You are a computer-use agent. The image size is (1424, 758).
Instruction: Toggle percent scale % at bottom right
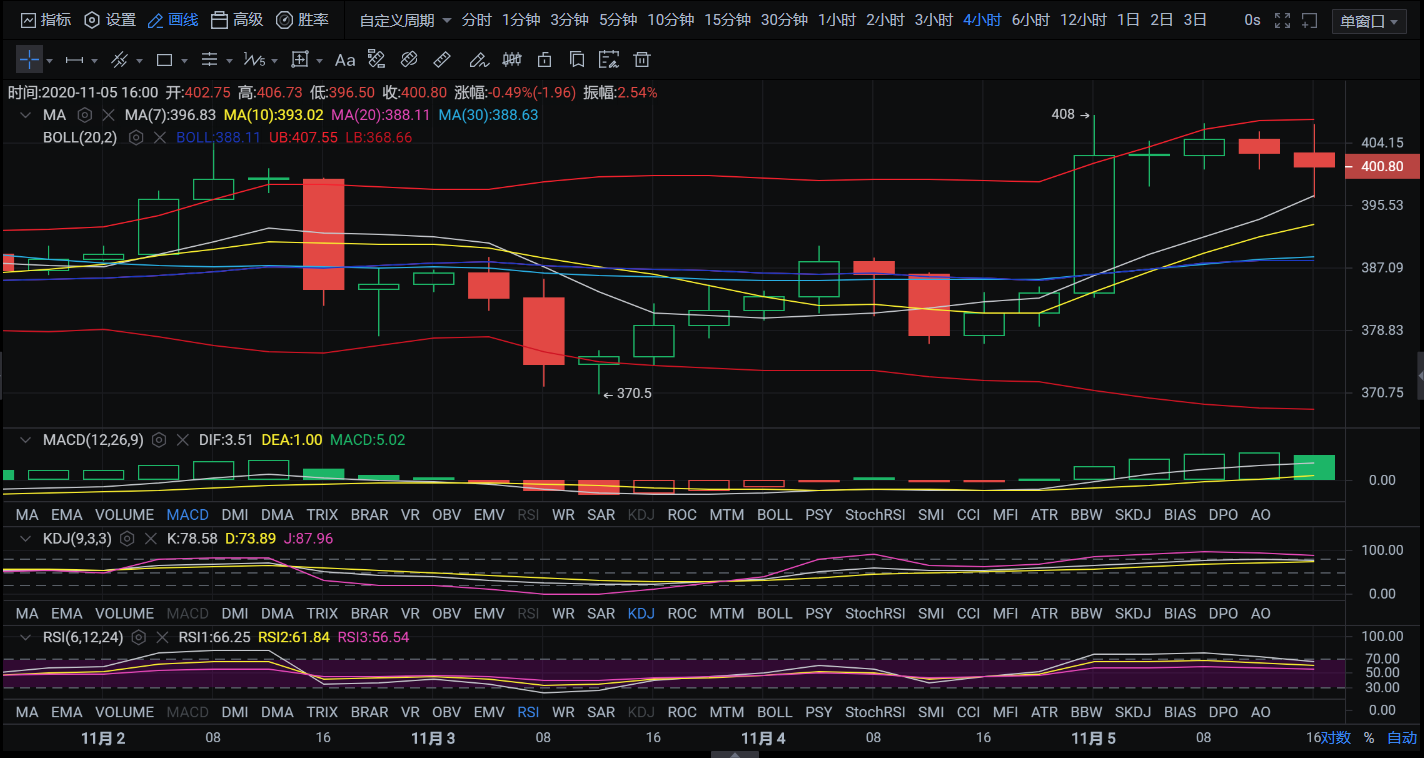(1369, 738)
